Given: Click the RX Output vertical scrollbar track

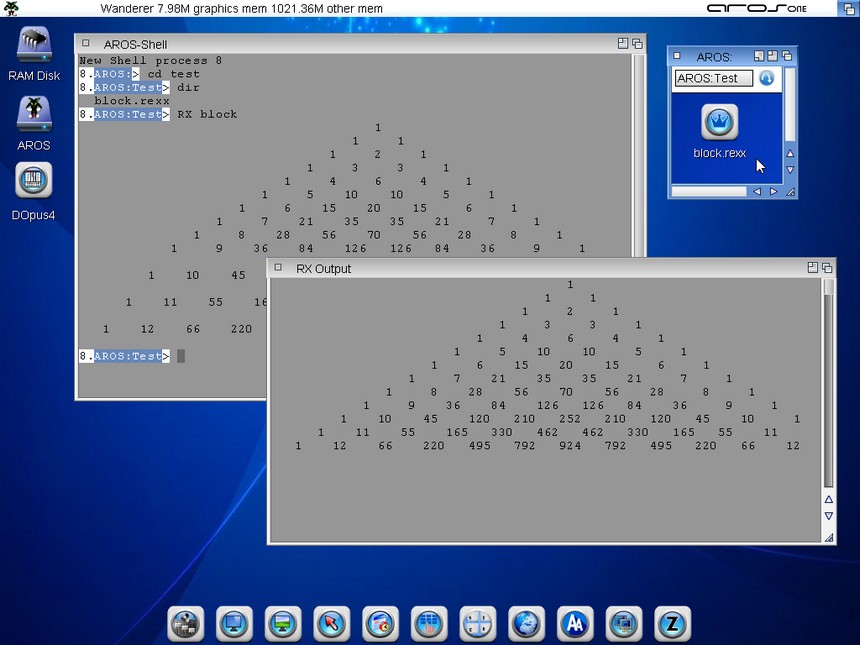Looking at the screenshot, I should 828,400.
